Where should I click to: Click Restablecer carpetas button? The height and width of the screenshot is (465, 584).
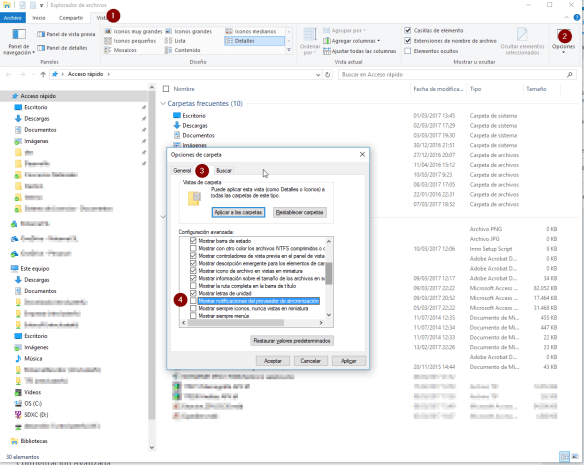300,212
